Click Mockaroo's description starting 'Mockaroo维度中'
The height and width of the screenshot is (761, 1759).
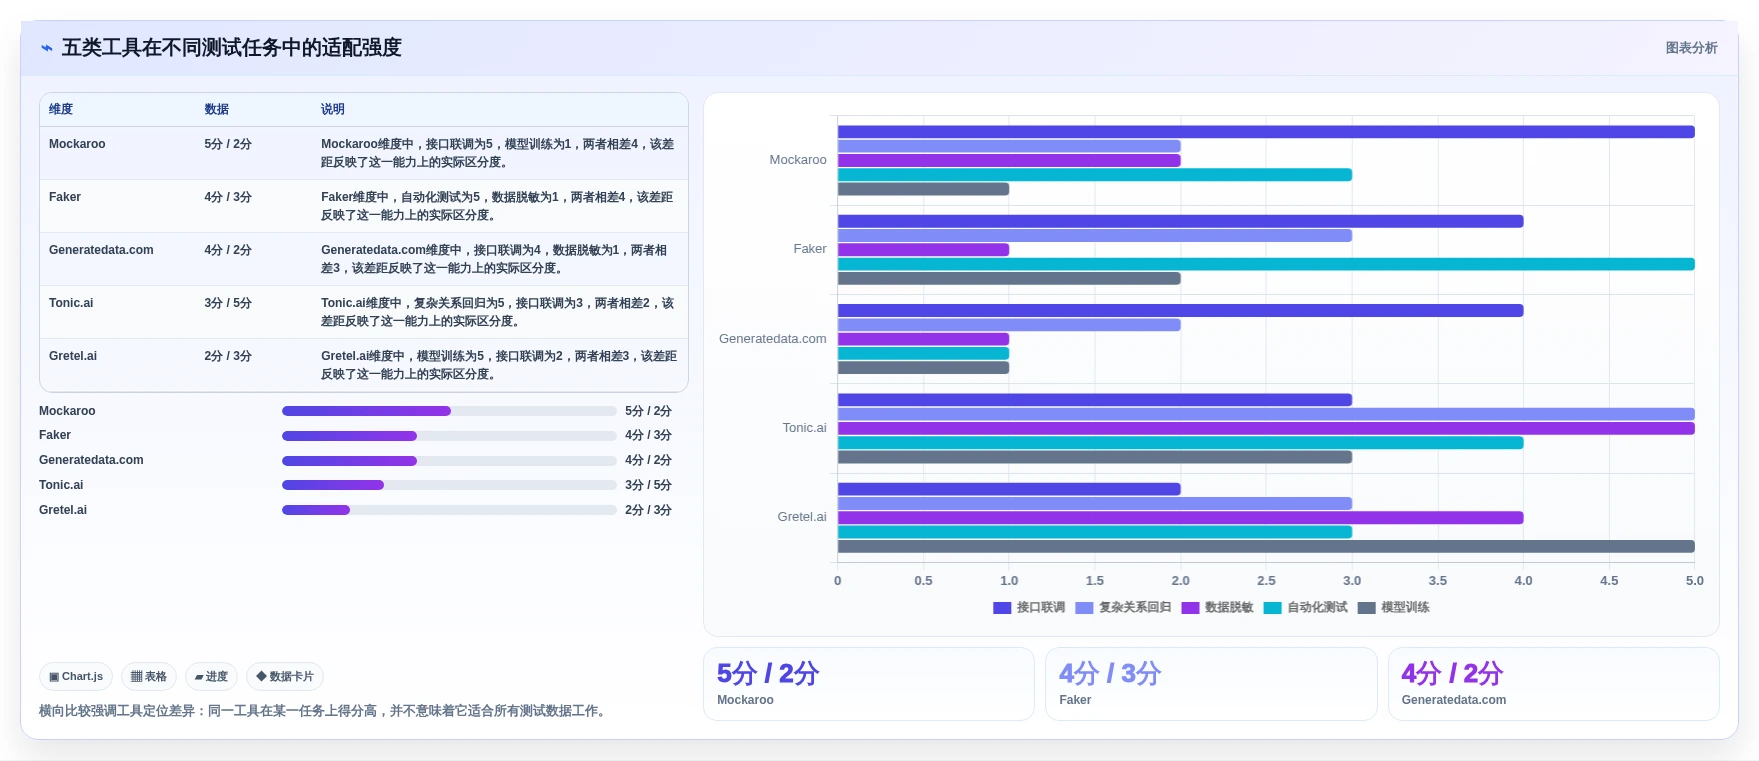(x=498, y=153)
